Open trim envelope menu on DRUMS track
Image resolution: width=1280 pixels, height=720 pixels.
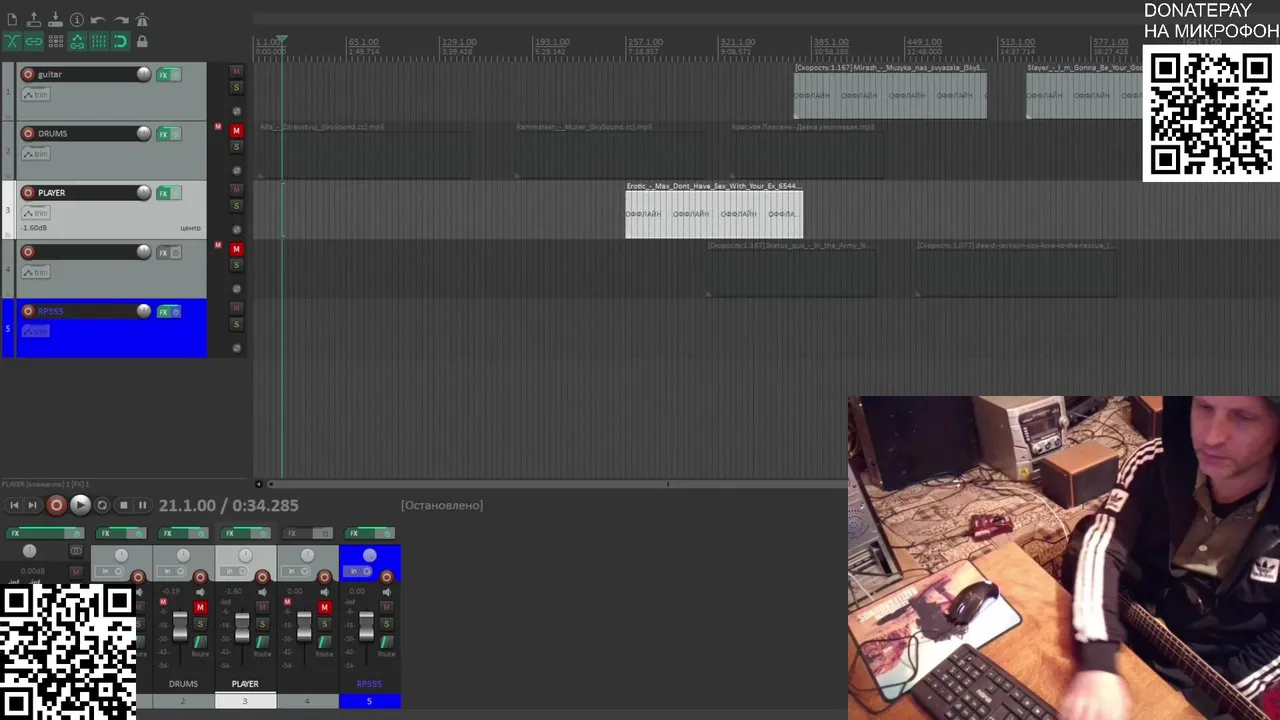tap(36, 154)
